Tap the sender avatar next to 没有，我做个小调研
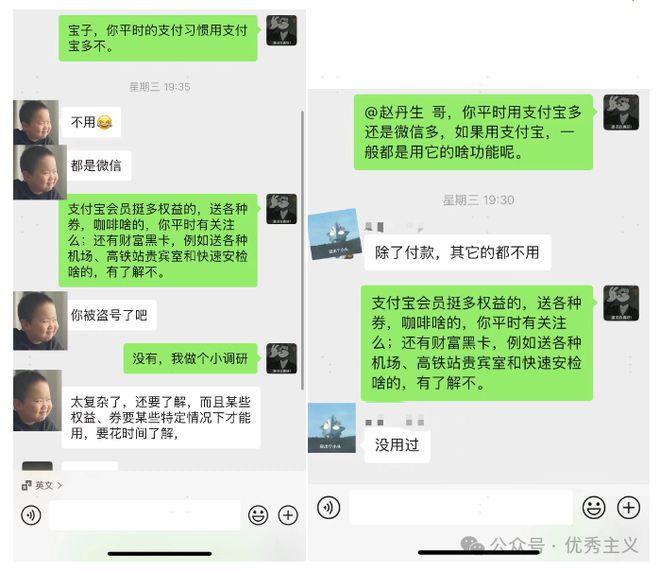660x572 pixels. (x=282, y=358)
